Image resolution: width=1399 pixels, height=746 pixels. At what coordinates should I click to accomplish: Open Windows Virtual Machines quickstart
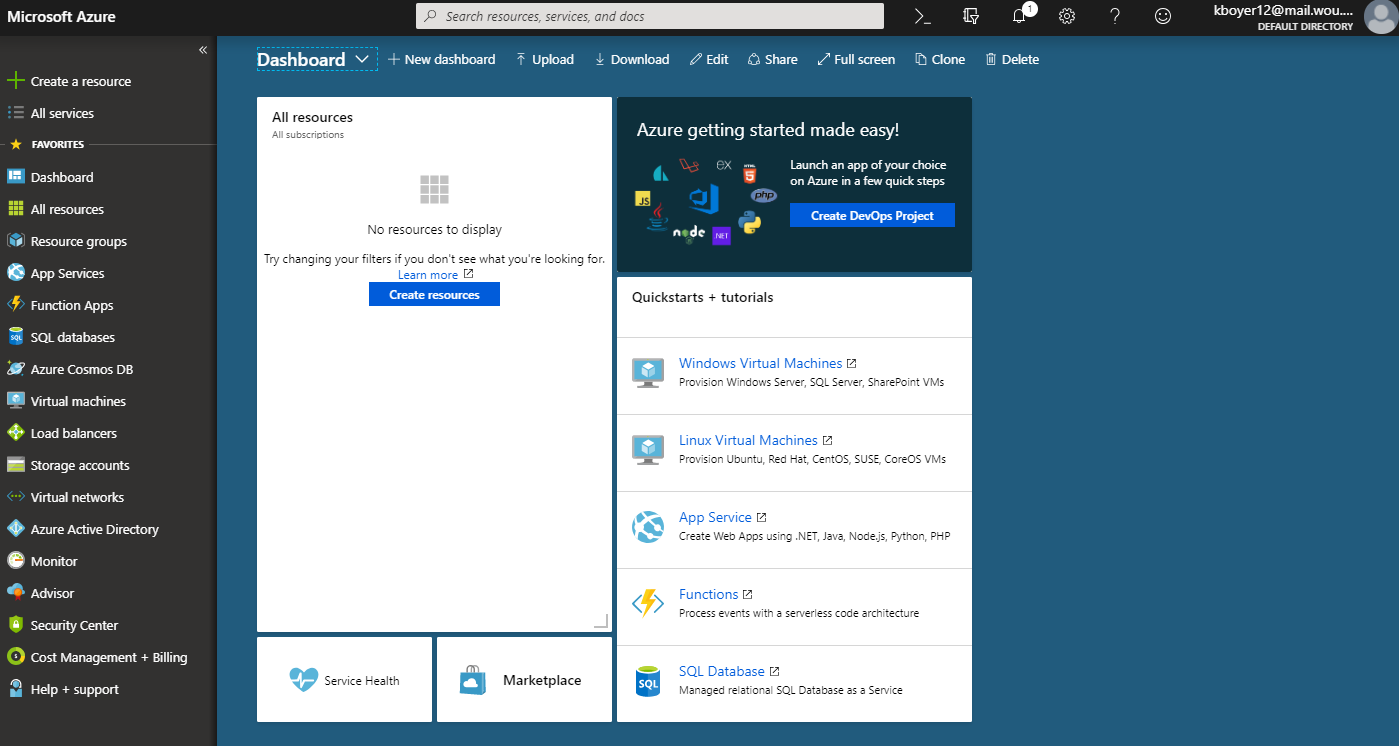[760, 363]
